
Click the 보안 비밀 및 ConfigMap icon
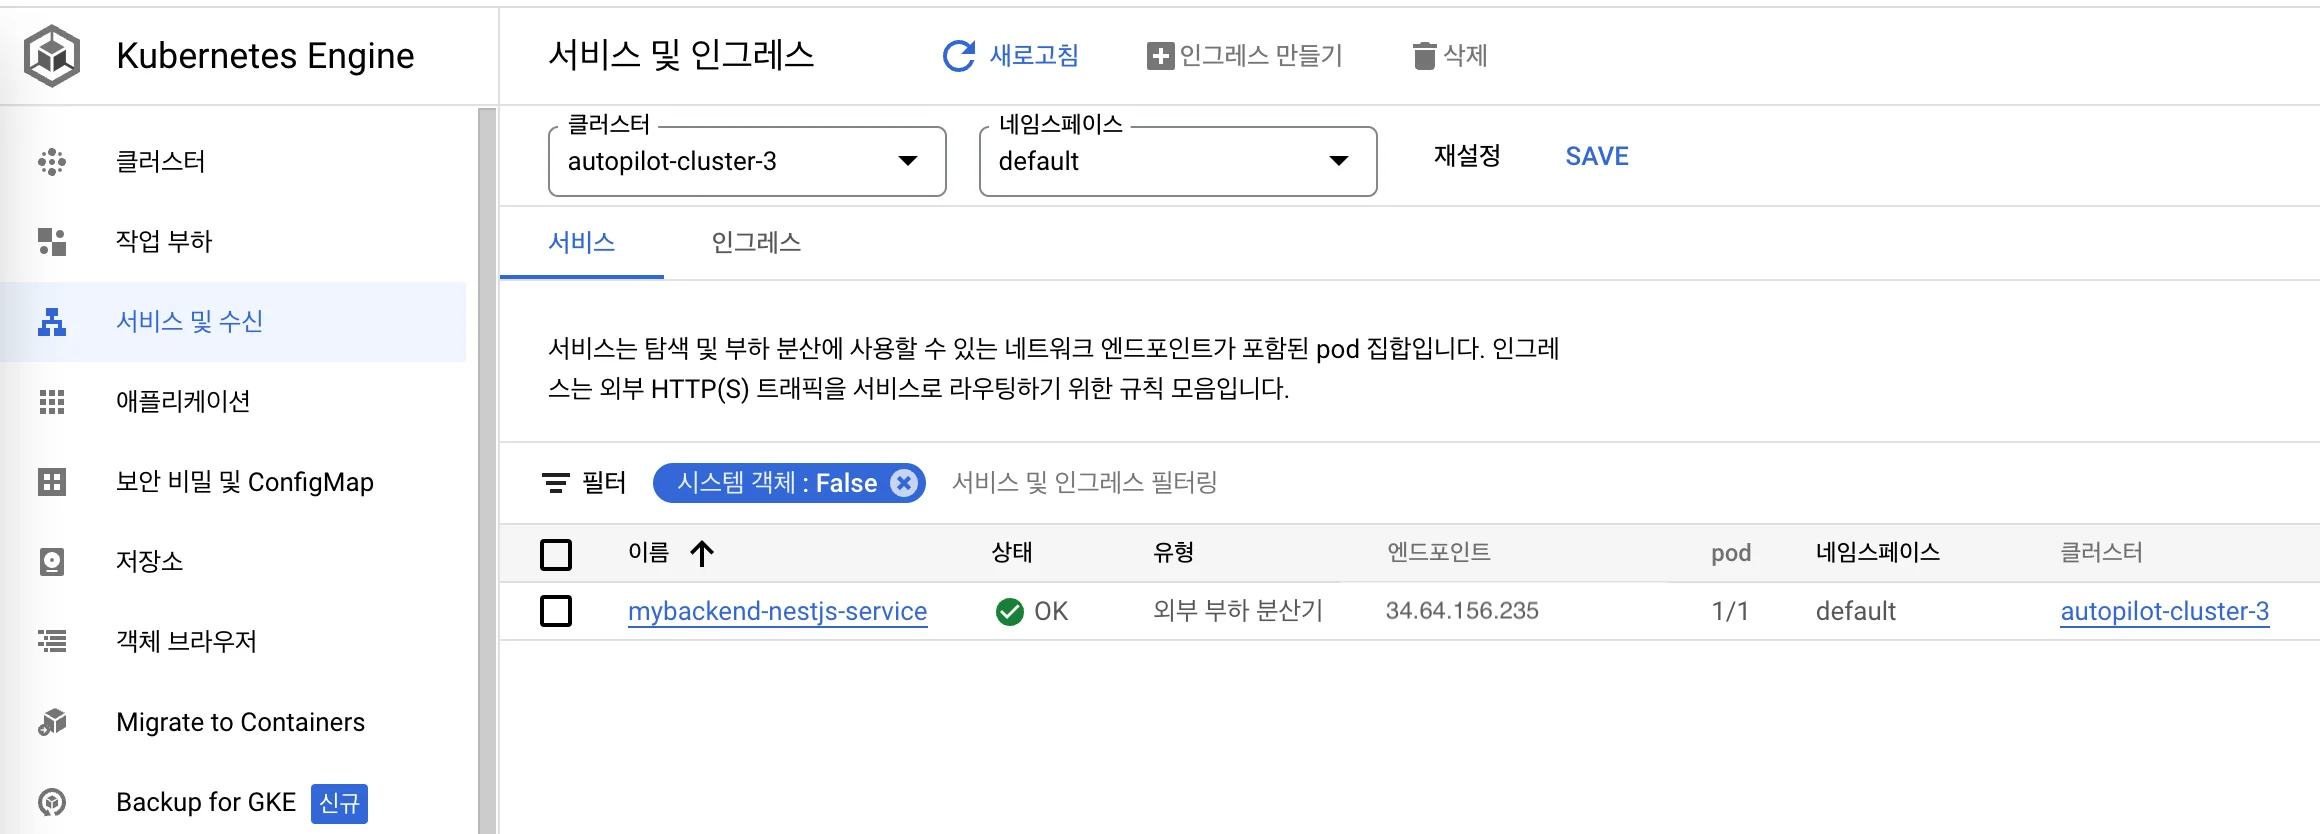(52, 482)
